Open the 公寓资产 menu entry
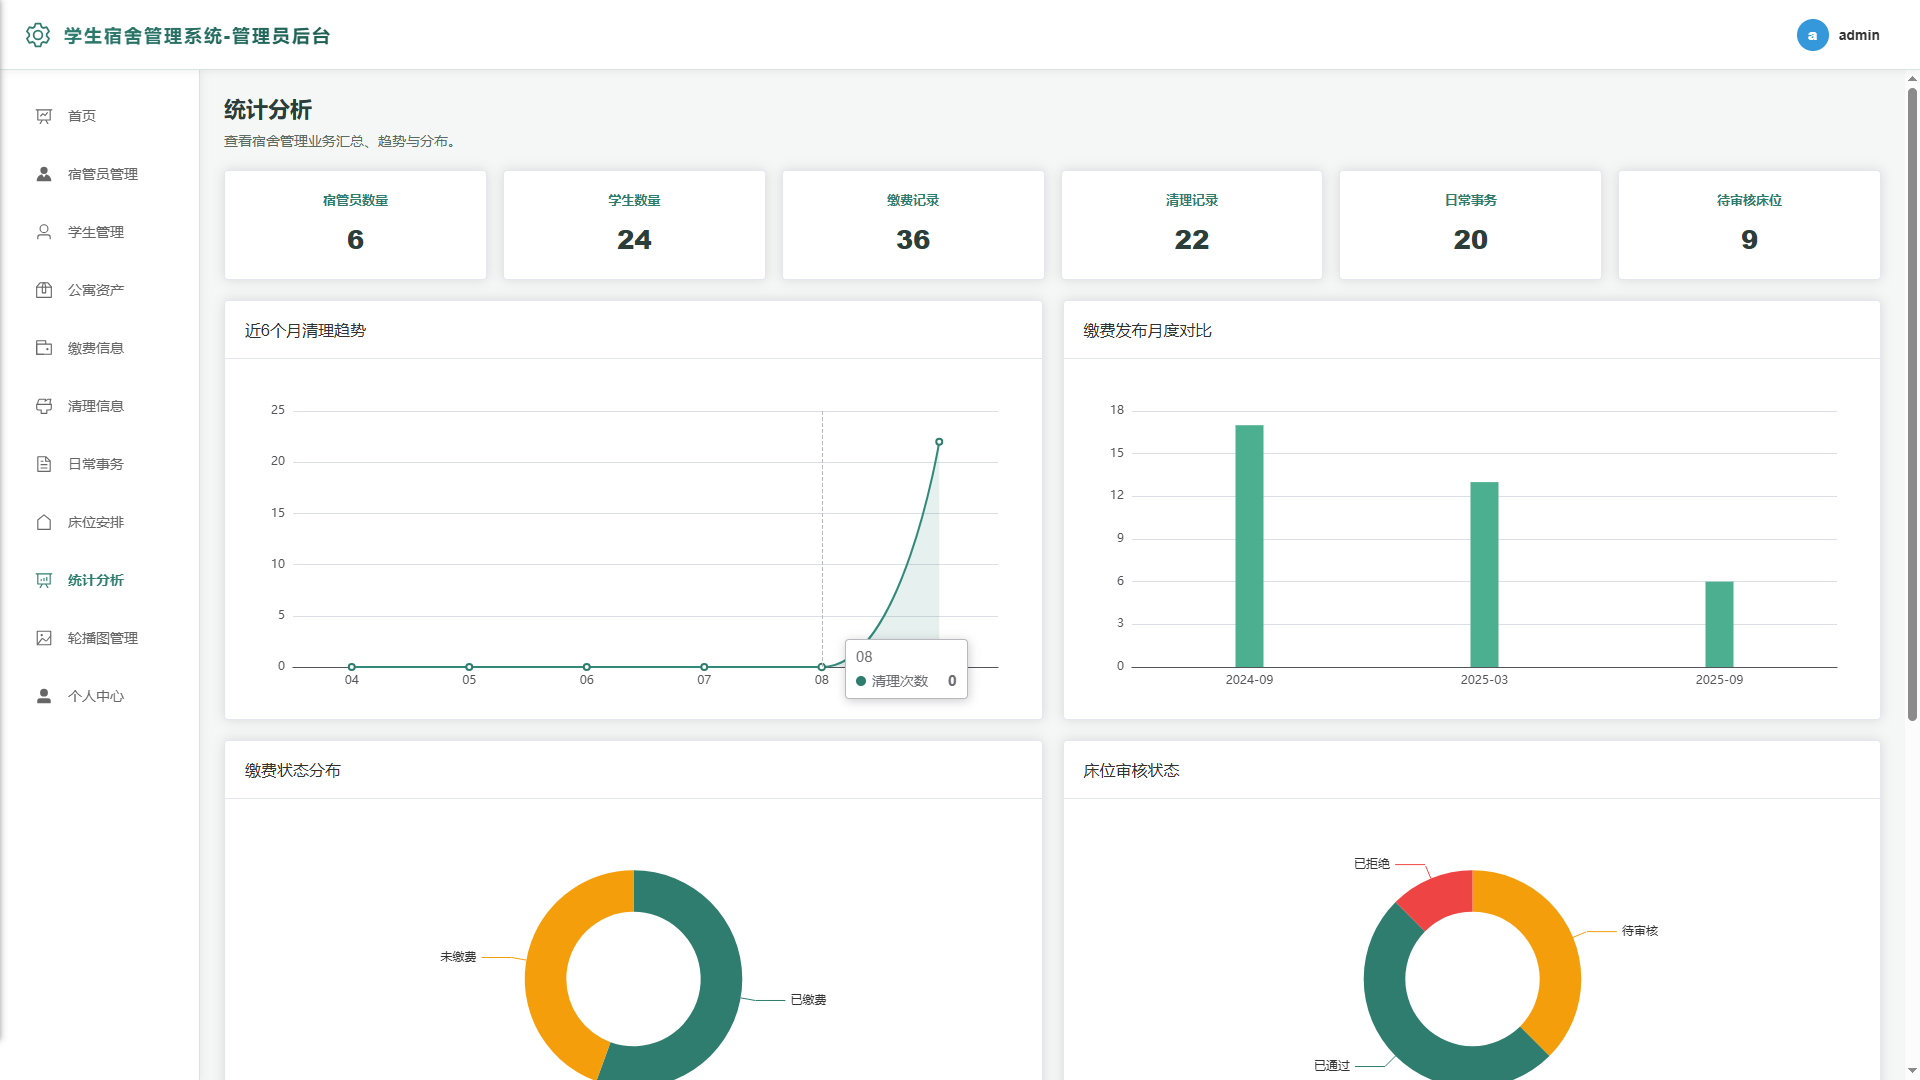 point(100,290)
